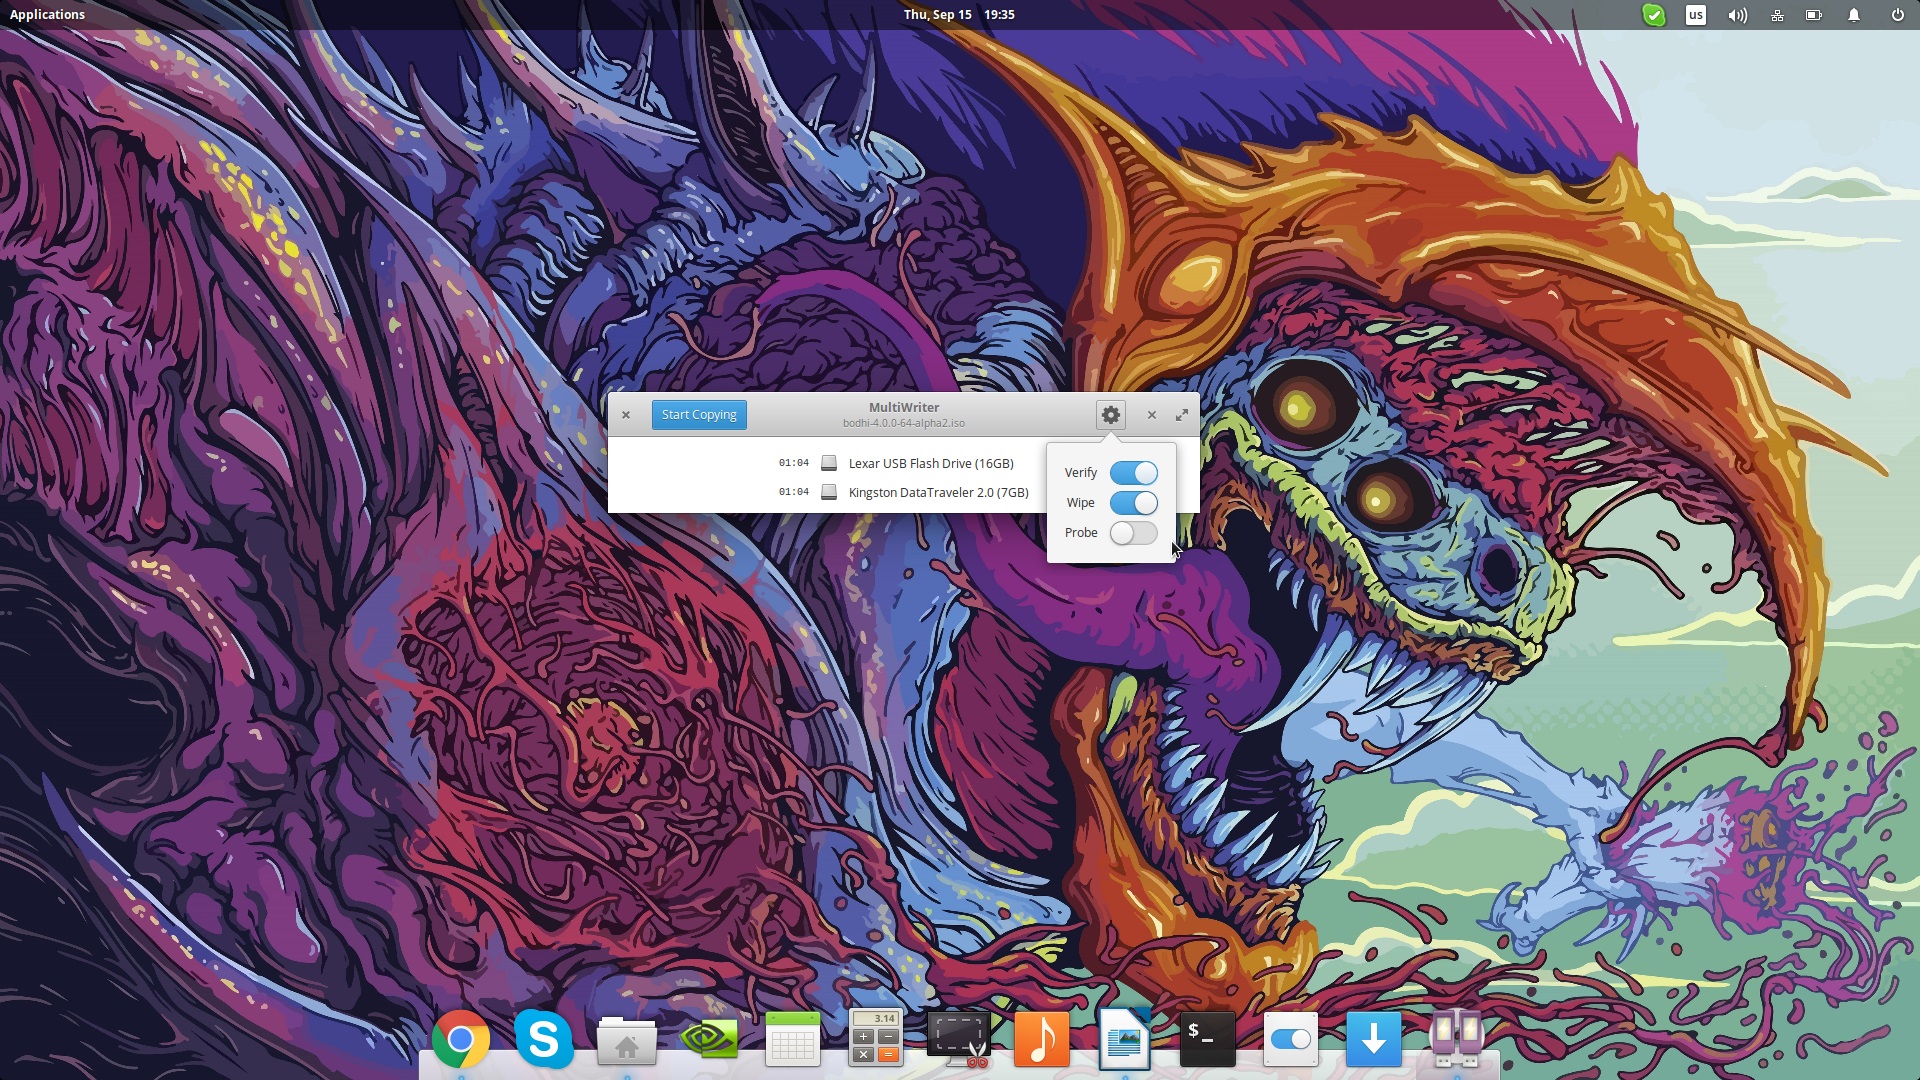The width and height of the screenshot is (1920, 1080).
Task: Open Music player from dock
Action: (1042, 1040)
